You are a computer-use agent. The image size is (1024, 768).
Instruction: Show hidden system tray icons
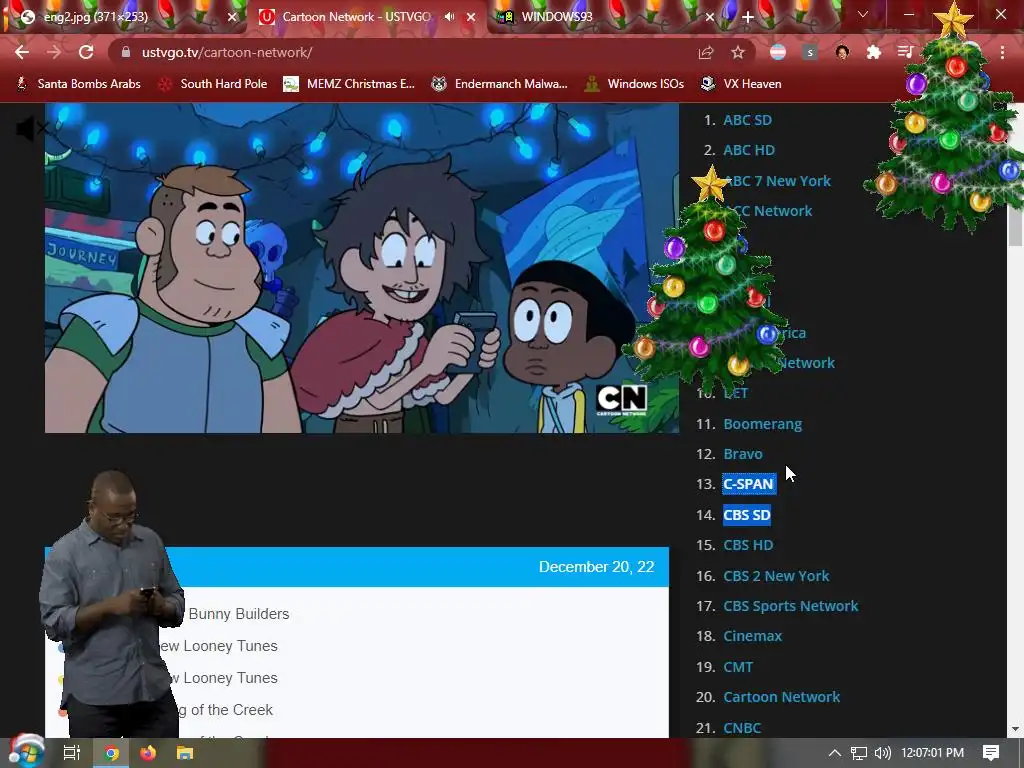[x=835, y=753]
